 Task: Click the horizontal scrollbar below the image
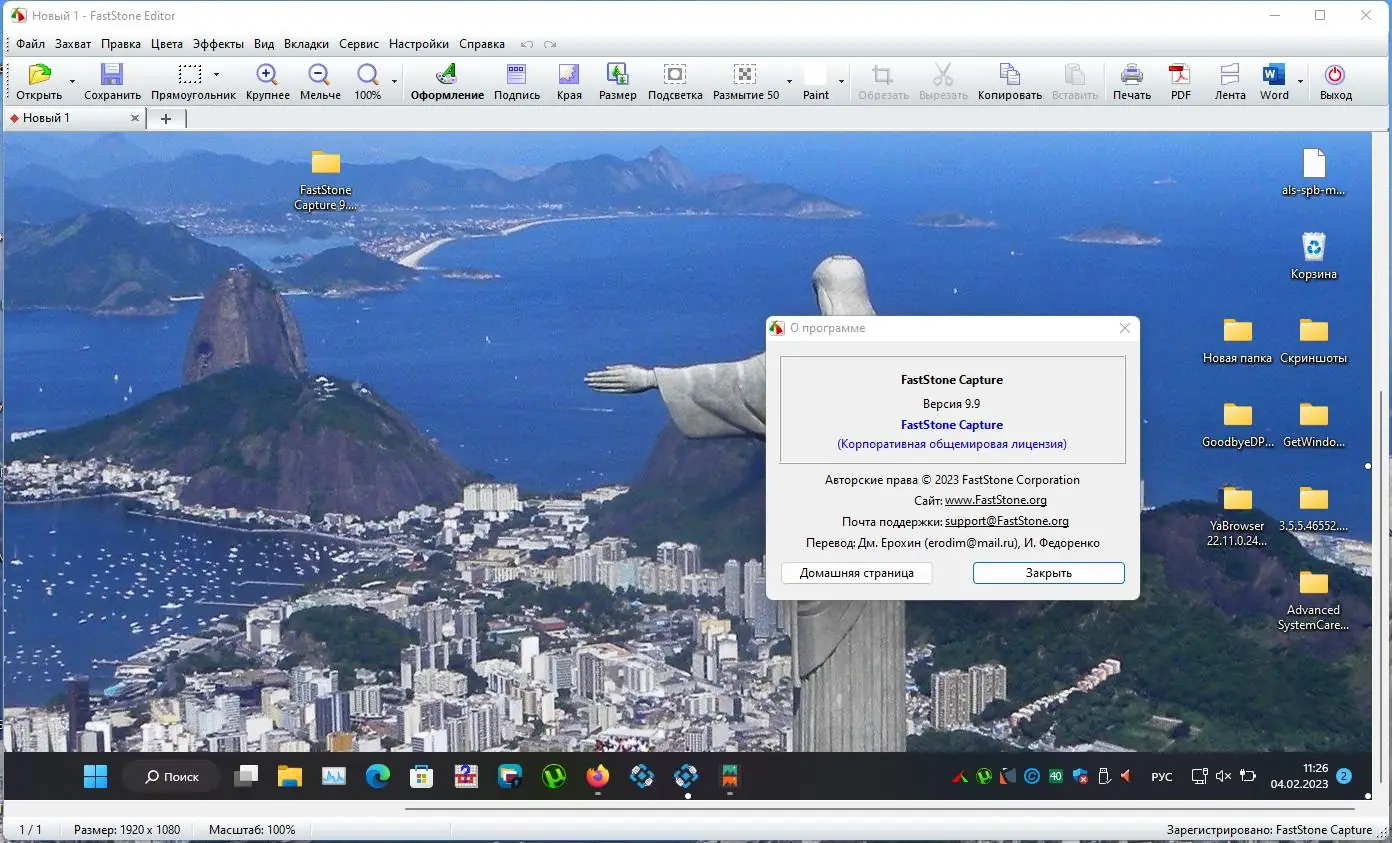click(x=880, y=809)
